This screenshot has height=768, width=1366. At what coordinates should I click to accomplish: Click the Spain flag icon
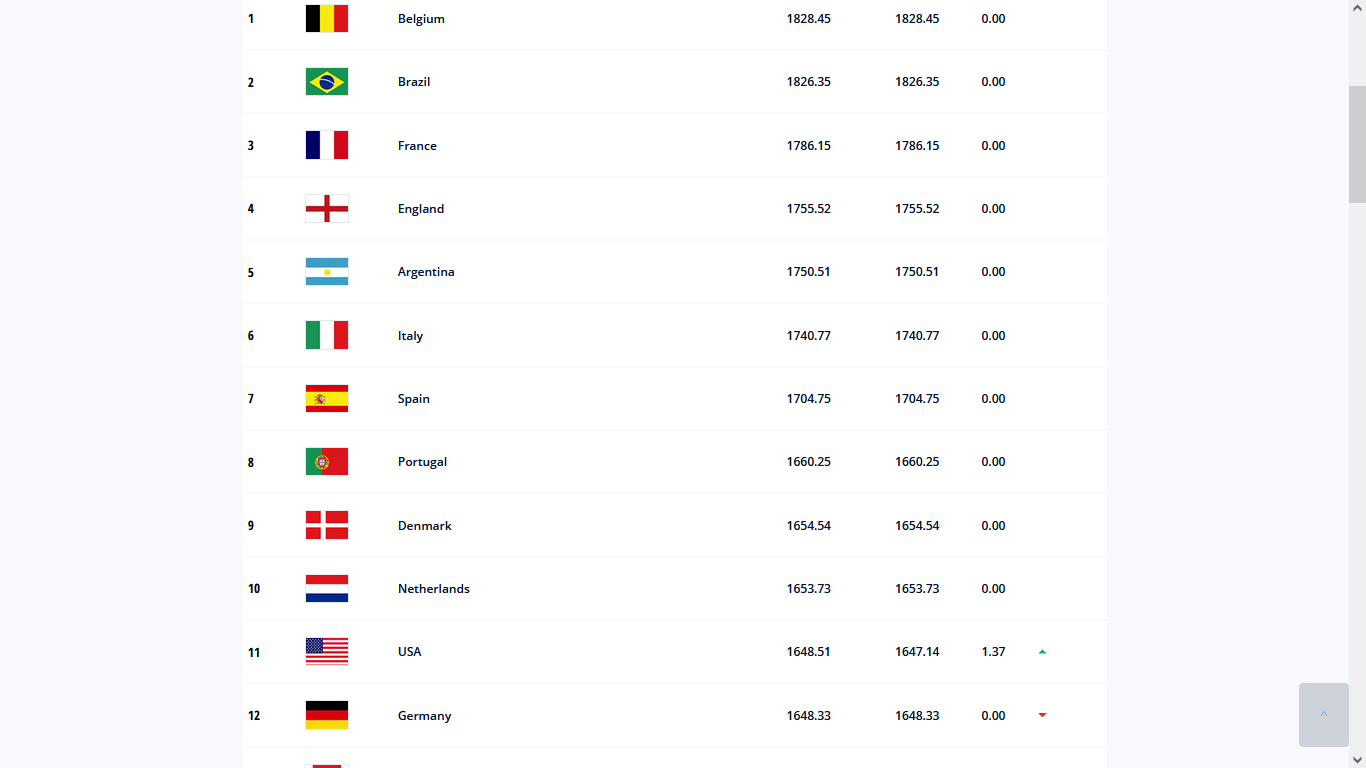coord(326,398)
